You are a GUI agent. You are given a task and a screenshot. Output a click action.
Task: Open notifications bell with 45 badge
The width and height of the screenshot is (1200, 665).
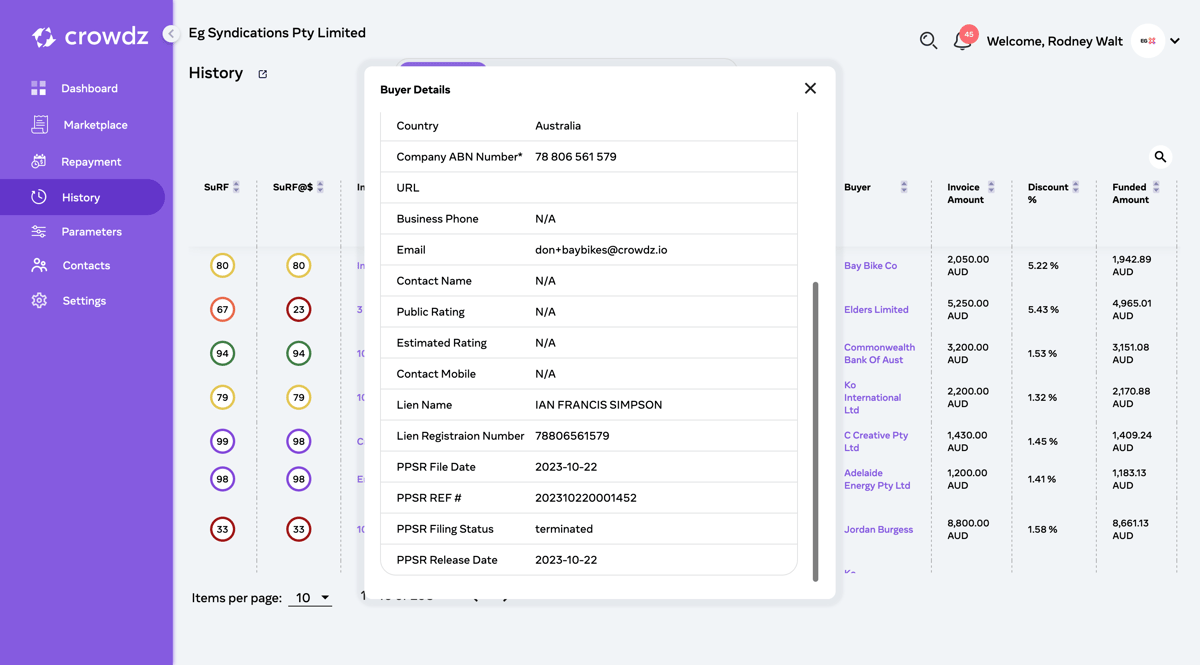tap(963, 40)
